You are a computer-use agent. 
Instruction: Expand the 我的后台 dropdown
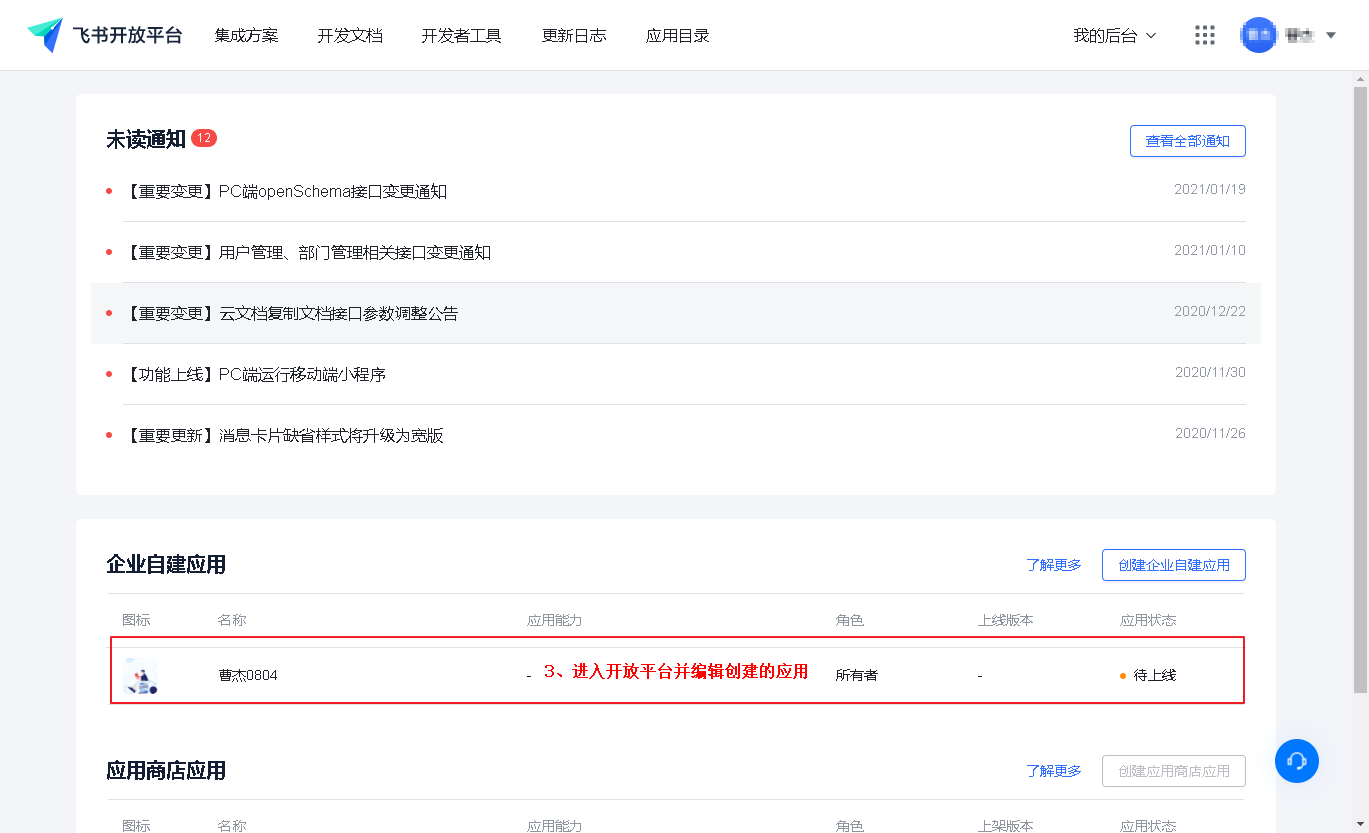pos(1114,35)
